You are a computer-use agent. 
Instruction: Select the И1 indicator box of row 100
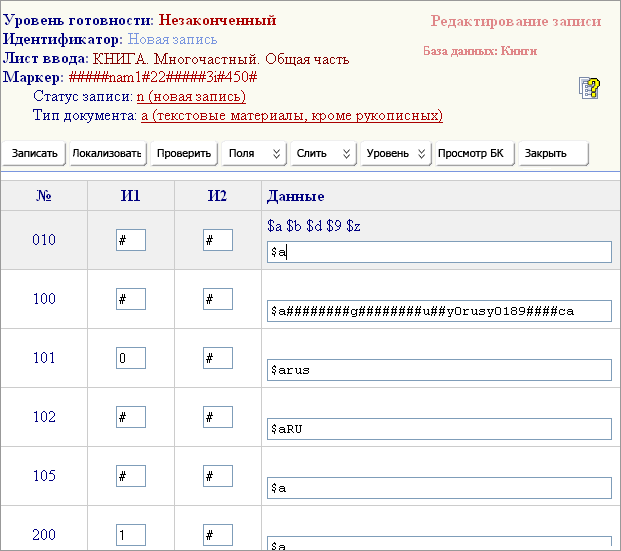pyautogui.click(x=131, y=299)
